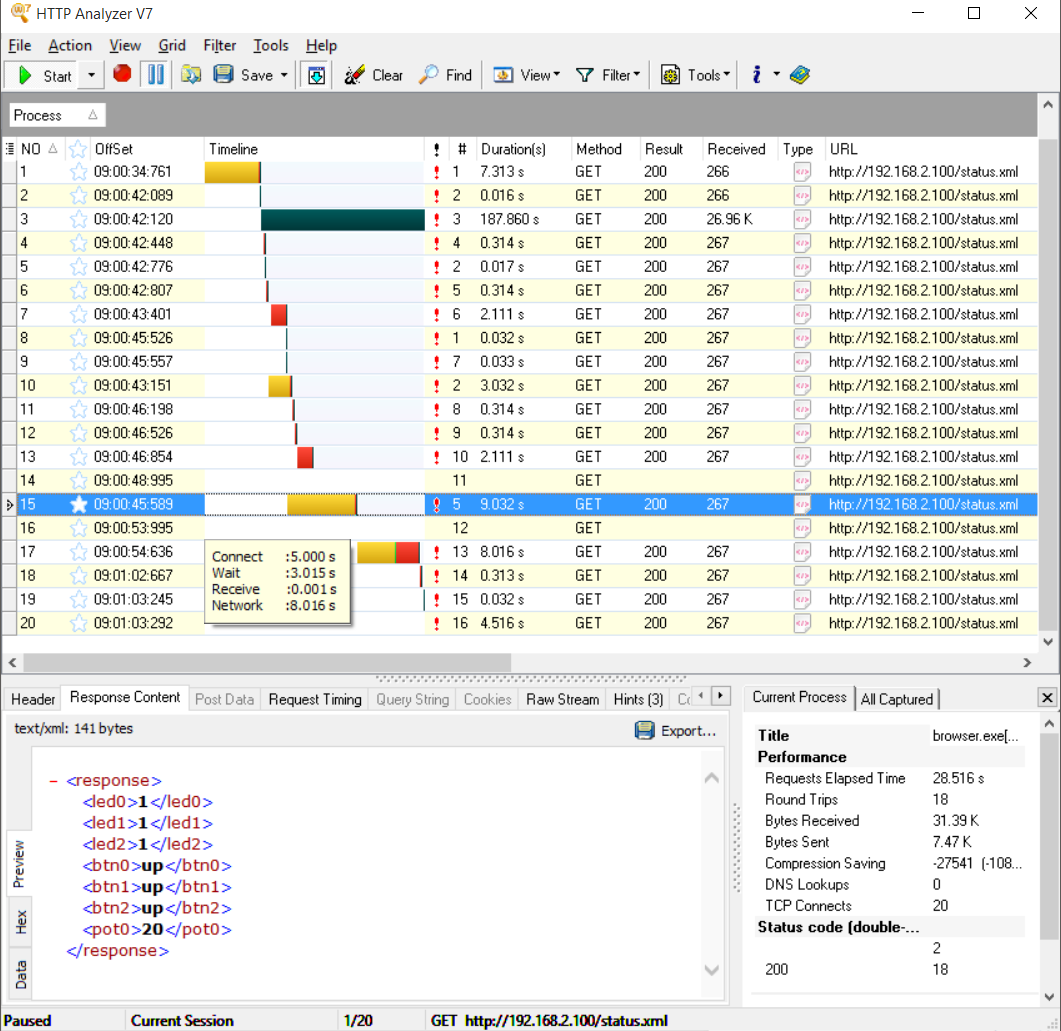Select the vertical Hex view tab
This screenshot has height=1031, width=1061.
point(21,921)
